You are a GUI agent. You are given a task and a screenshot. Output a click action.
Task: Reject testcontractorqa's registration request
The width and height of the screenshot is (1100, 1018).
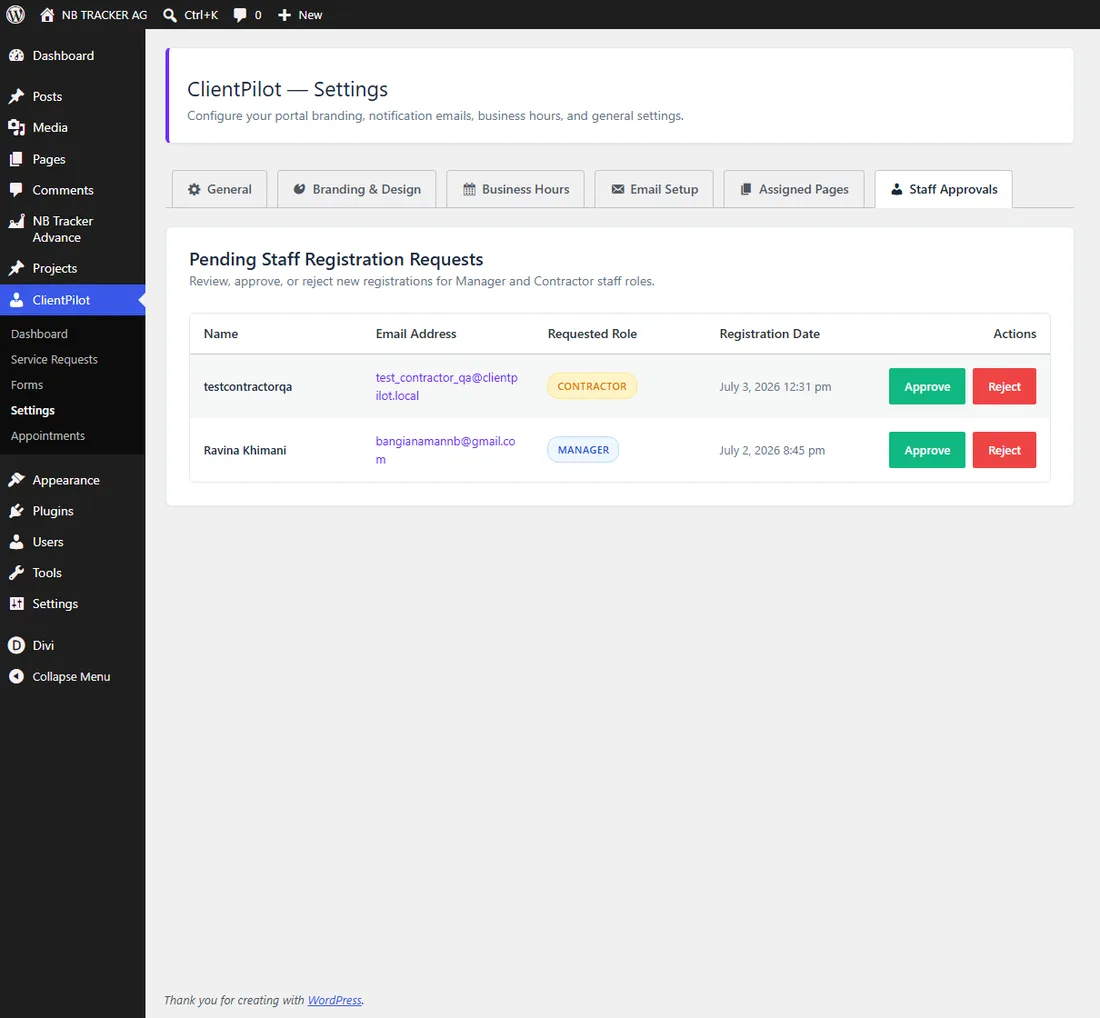pos(1004,387)
